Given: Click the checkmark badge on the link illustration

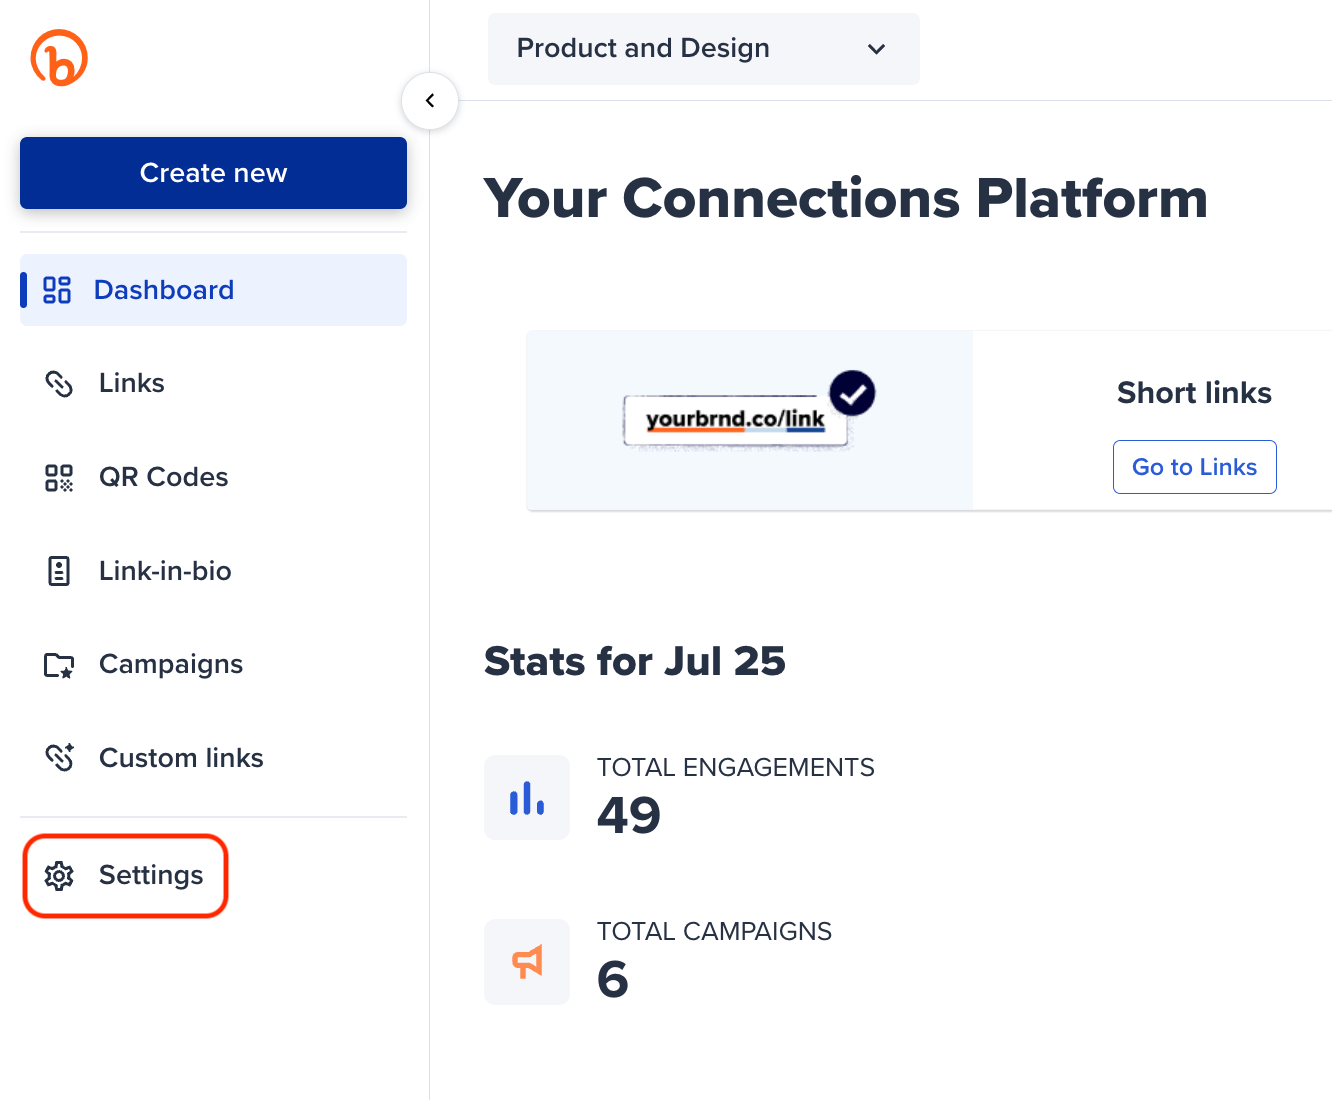Looking at the screenshot, I should click(x=853, y=393).
